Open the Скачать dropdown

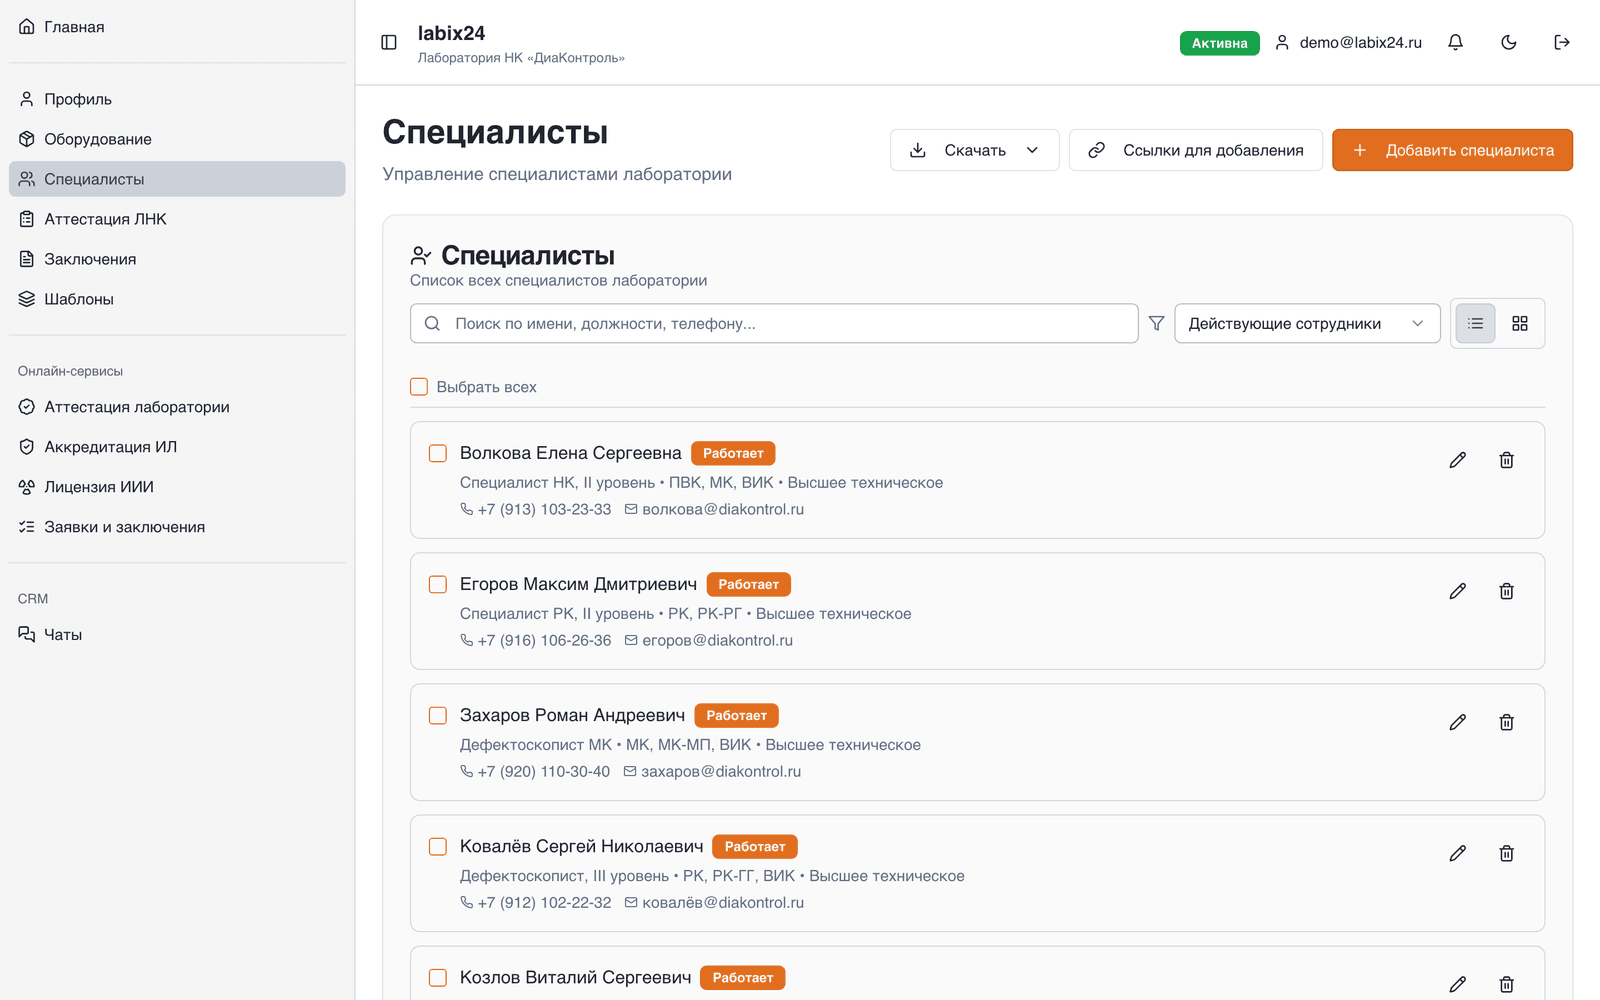[x=975, y=150]
